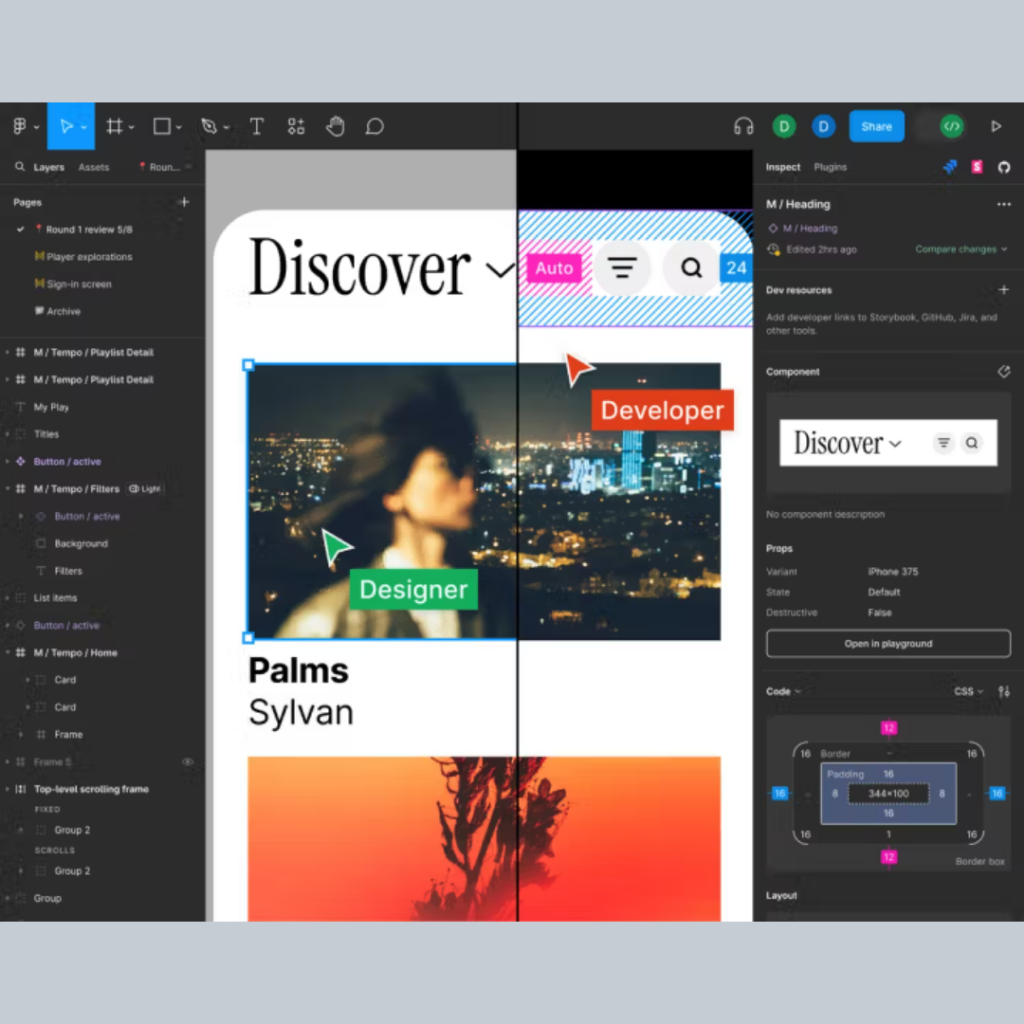Open the CSS code language dropdown
1024x1024 pixels.
tap(968, 691)
